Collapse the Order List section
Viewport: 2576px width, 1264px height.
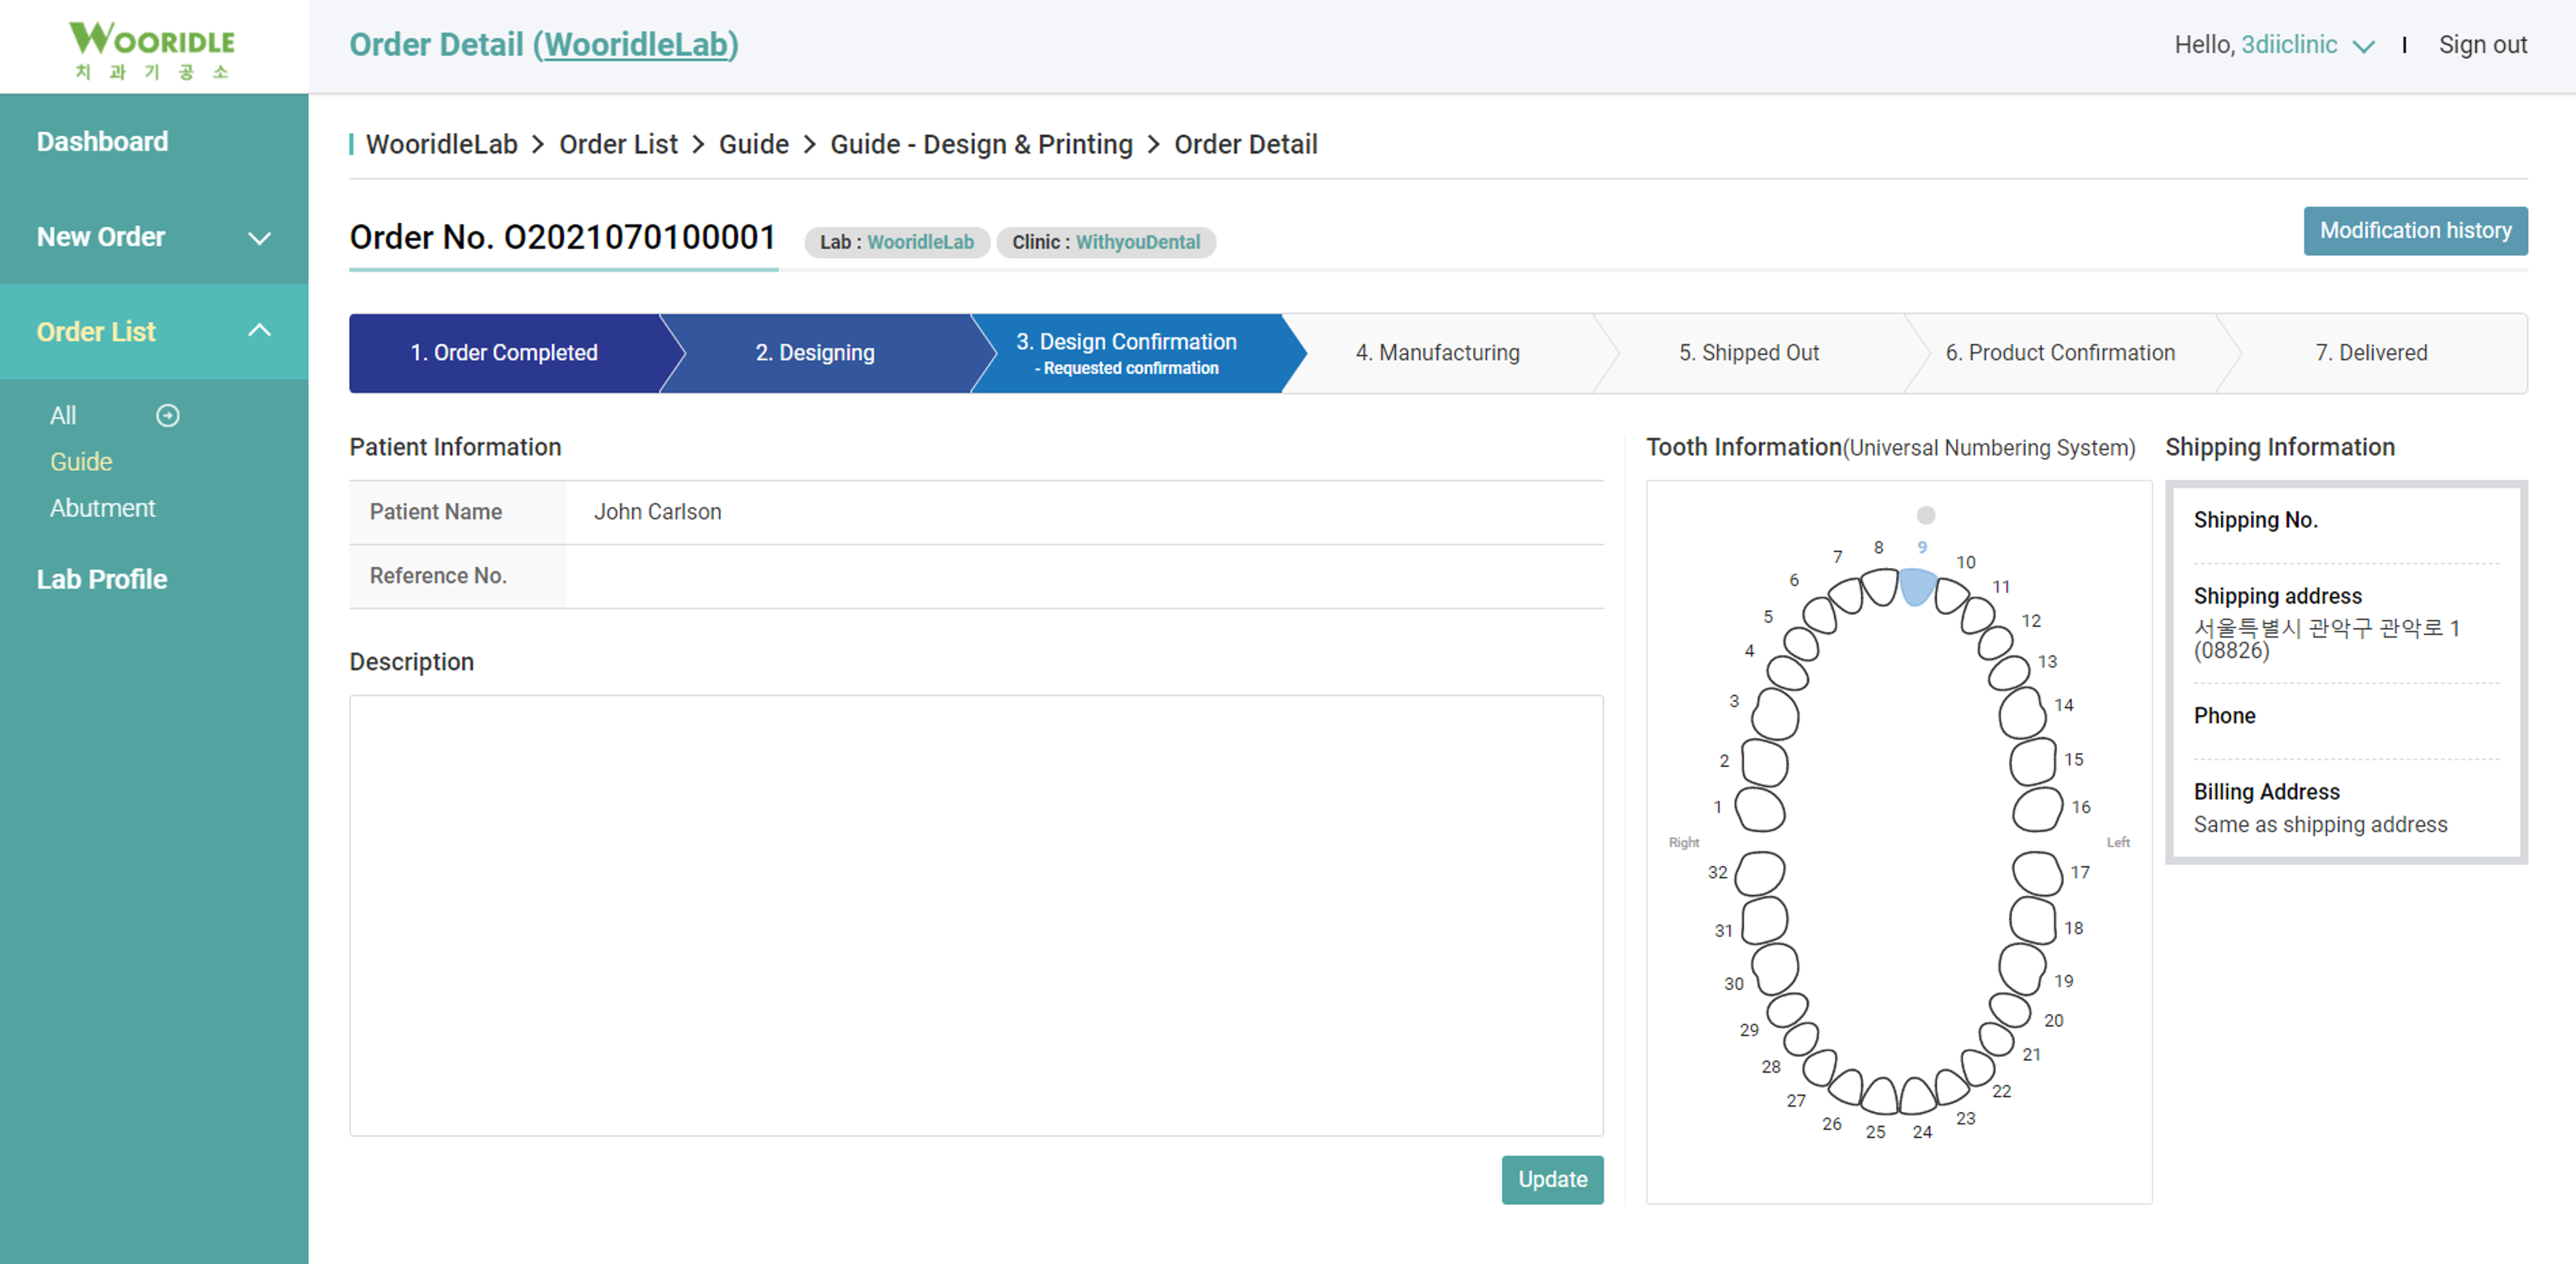(x=261, y=330)
